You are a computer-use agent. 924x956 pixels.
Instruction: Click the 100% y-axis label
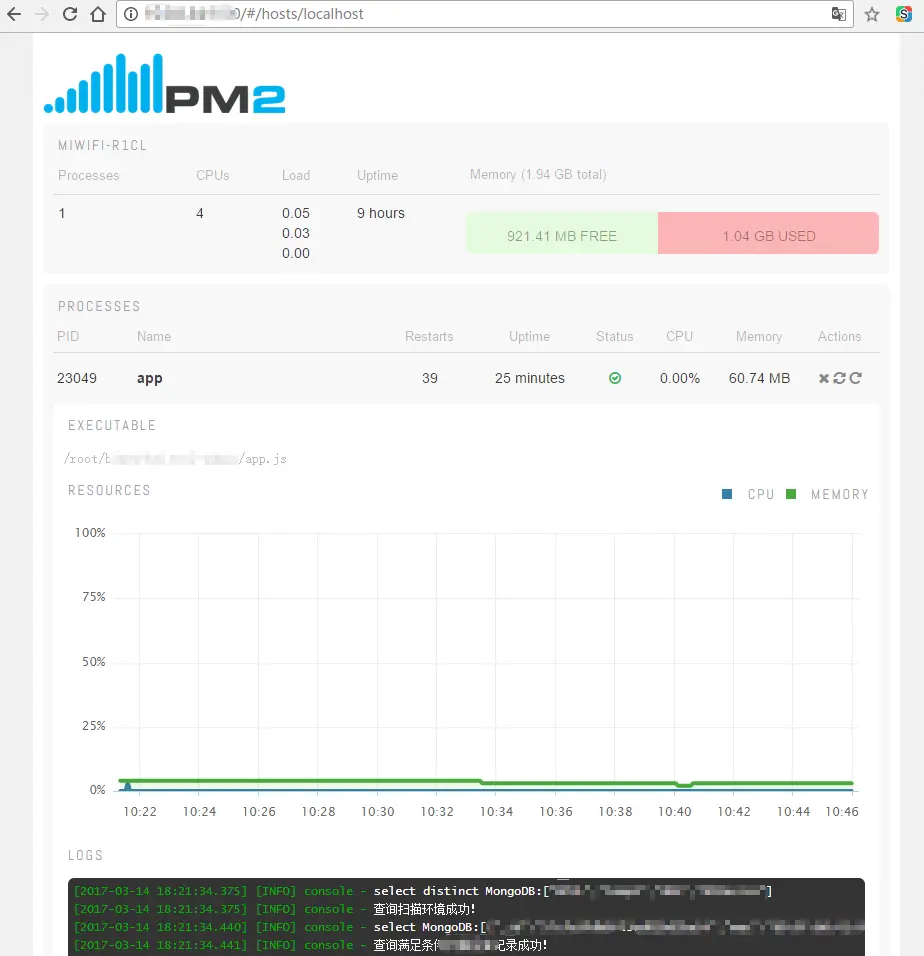coord(90,533)
